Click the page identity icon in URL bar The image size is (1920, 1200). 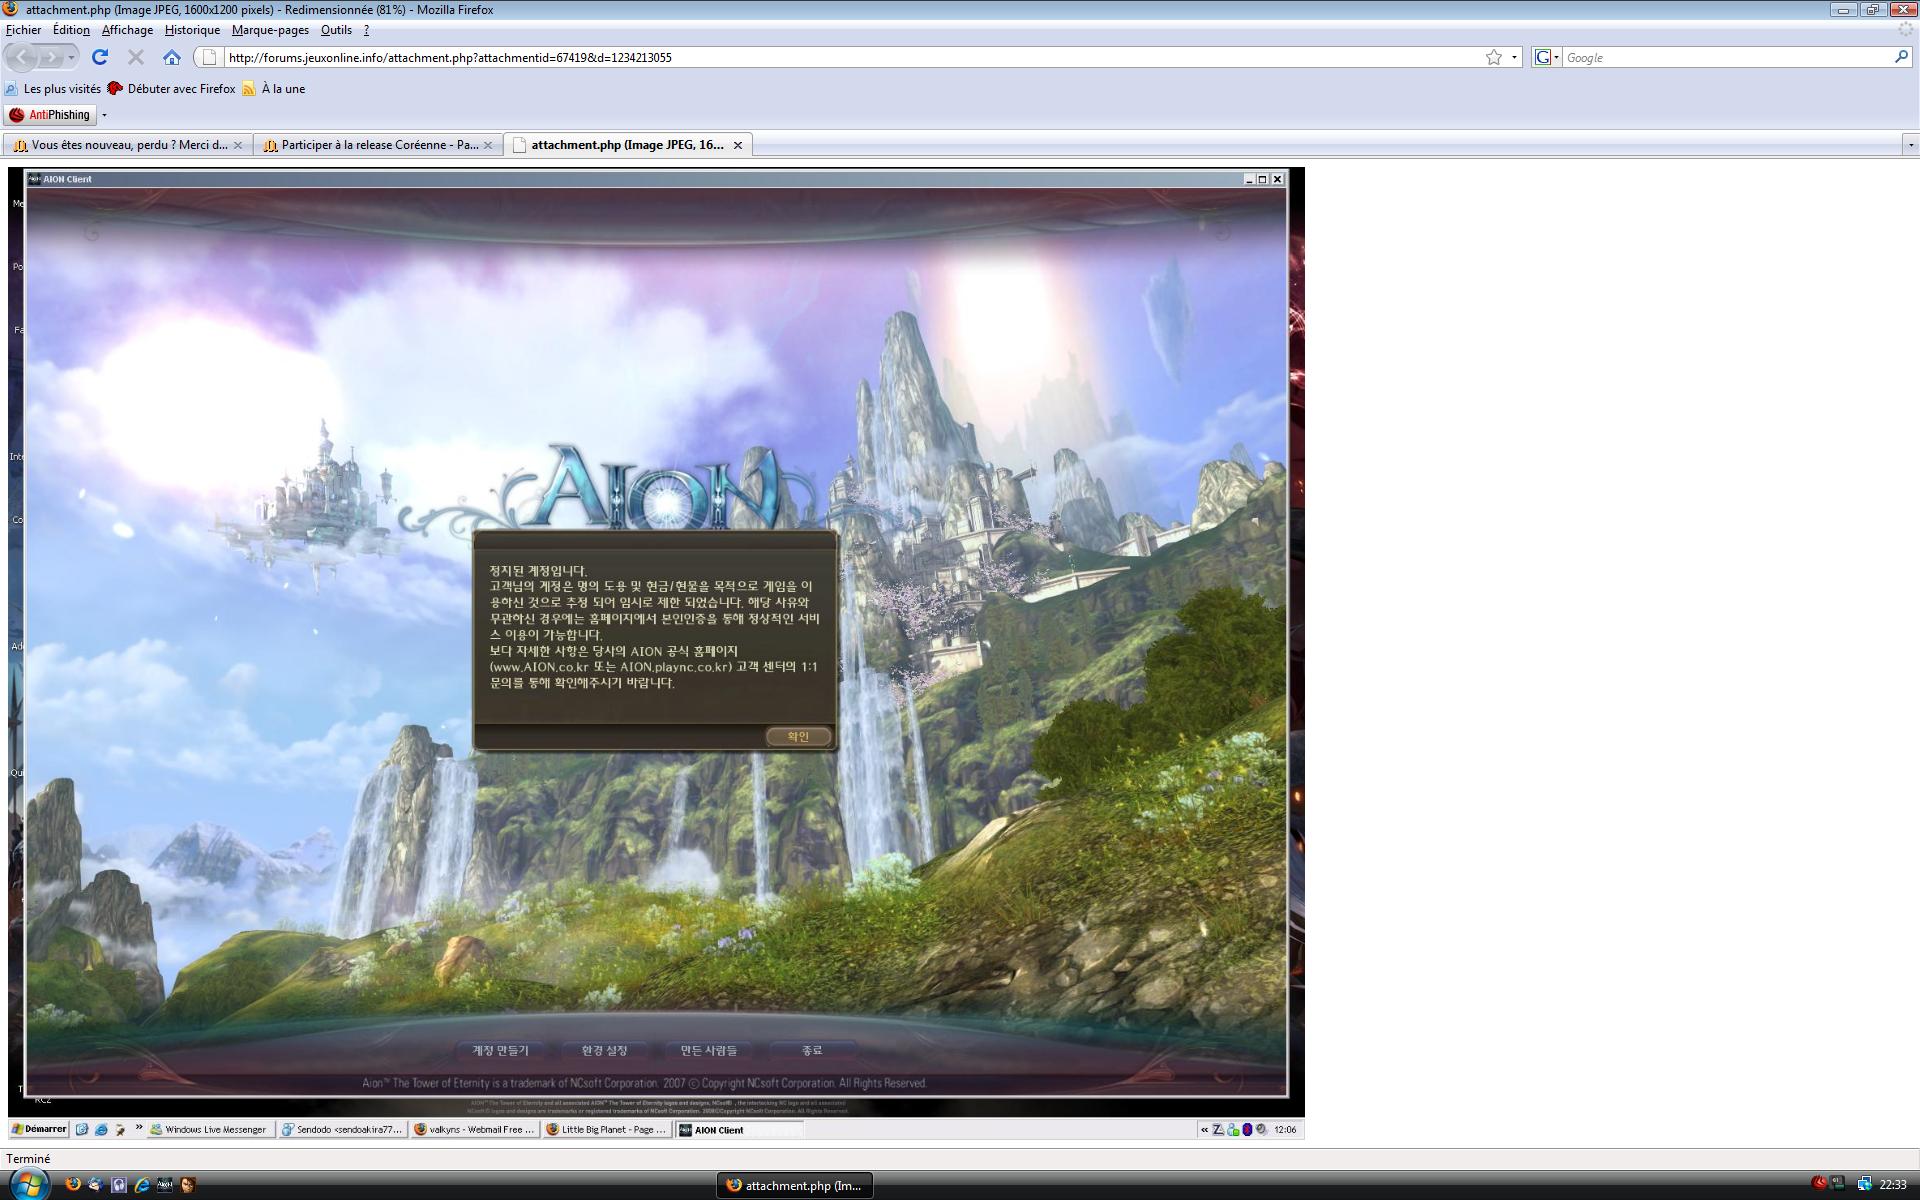tap(210, 57)
